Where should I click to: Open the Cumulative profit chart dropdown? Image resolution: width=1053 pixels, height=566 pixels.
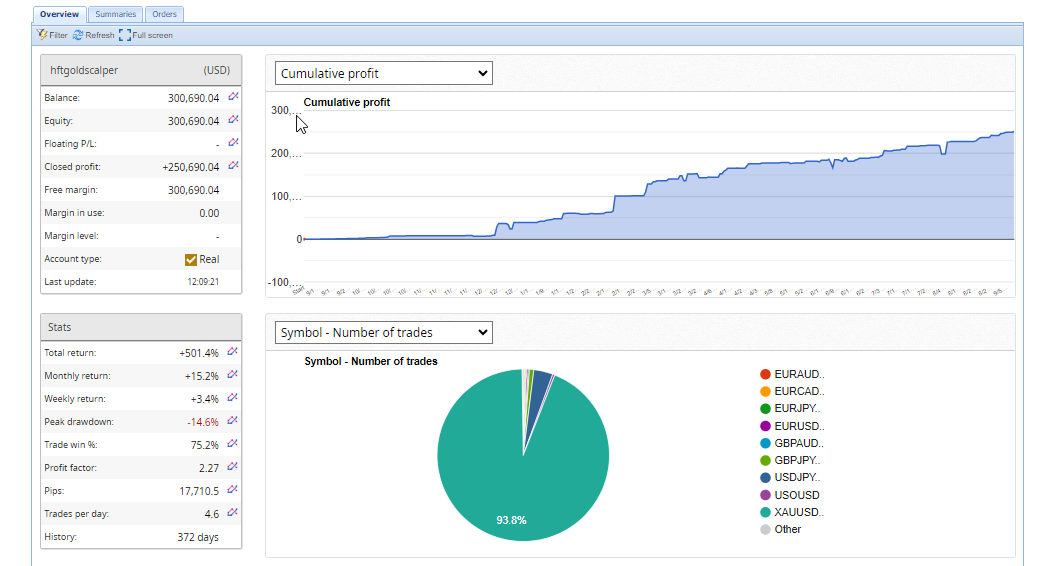384,73
